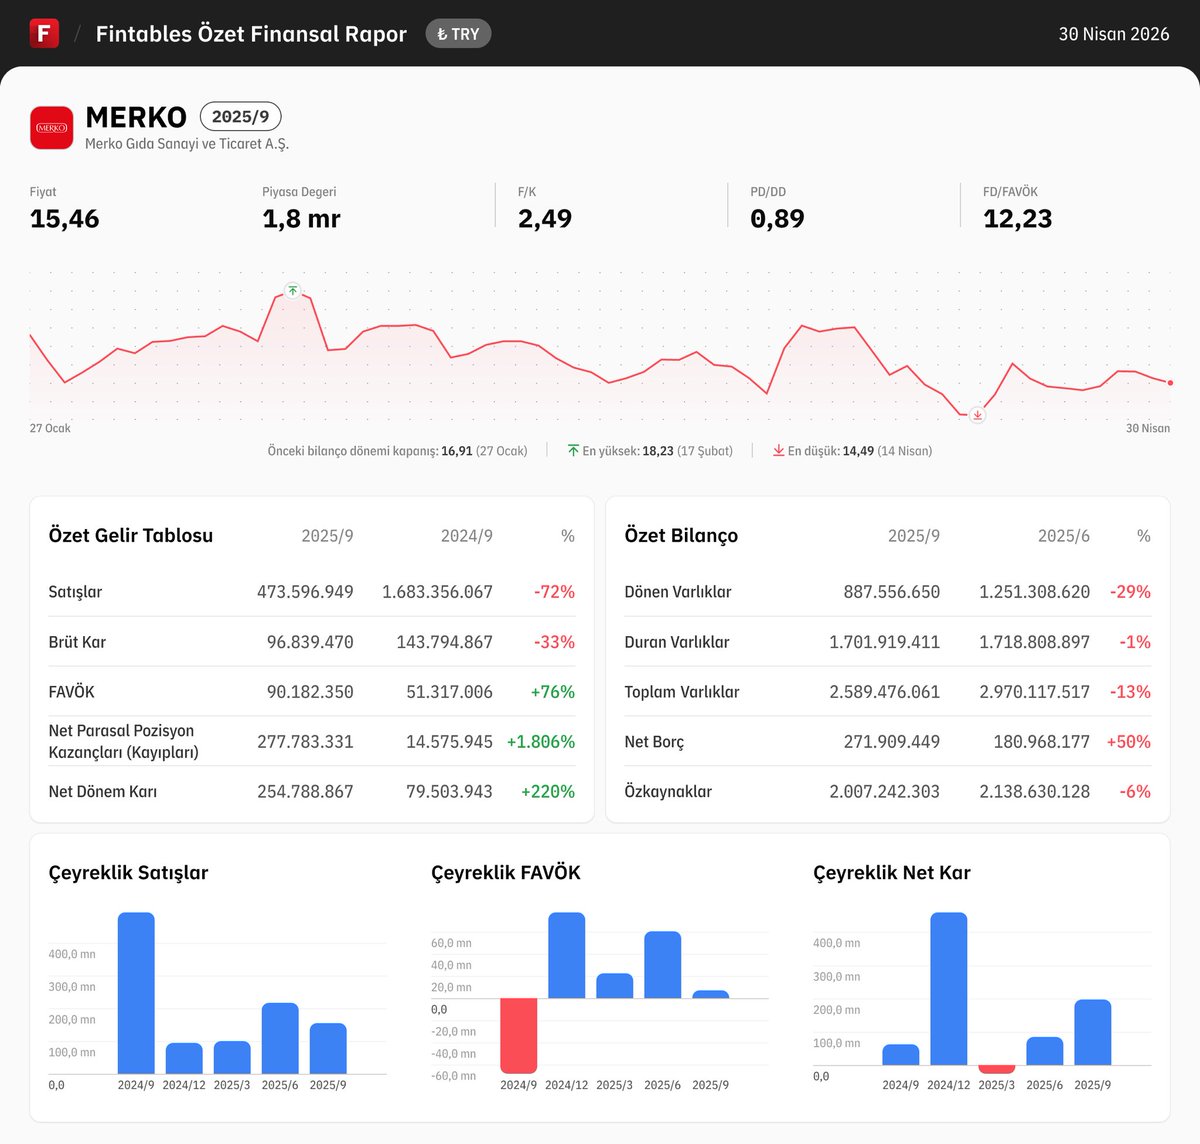Click the red 2025/3 Net Kar bar

click(x=996, y=1069)
